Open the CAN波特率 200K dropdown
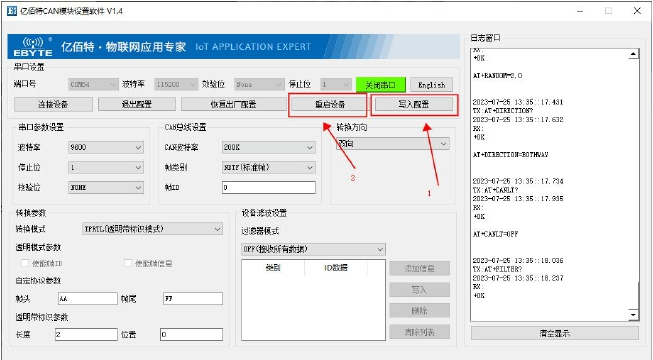The width and height of the screenshot is (653, 360). click(x=269, y=148)
